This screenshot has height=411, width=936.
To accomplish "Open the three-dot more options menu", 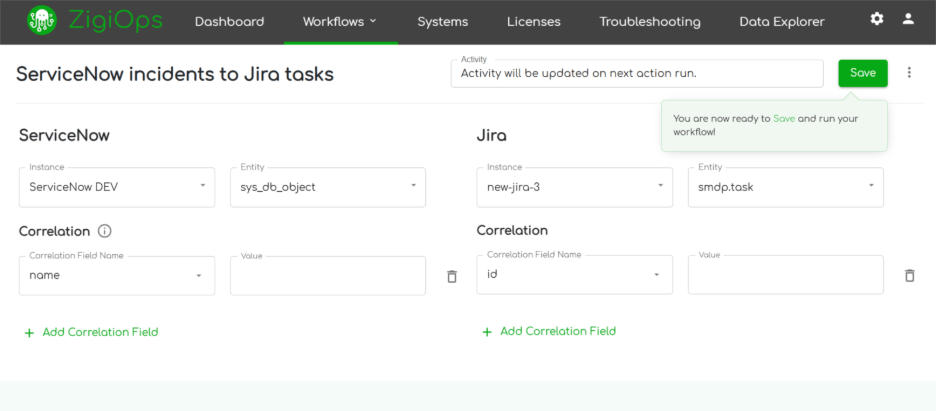I will [909, 73].
